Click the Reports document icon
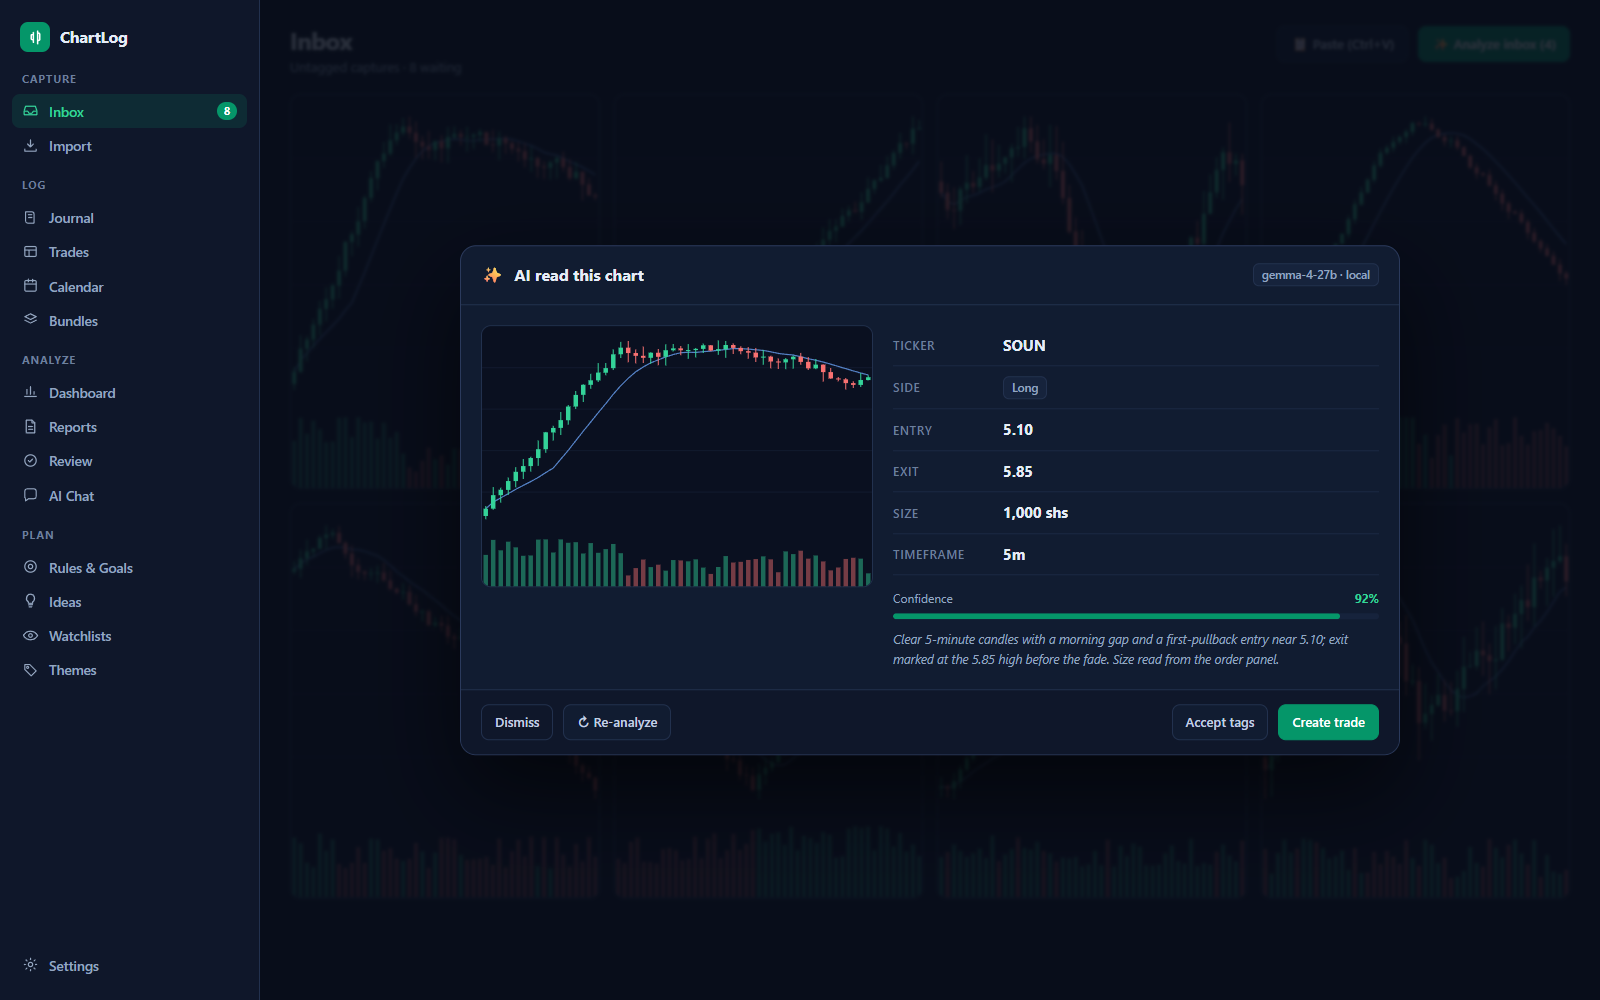 tap(31, 427)
